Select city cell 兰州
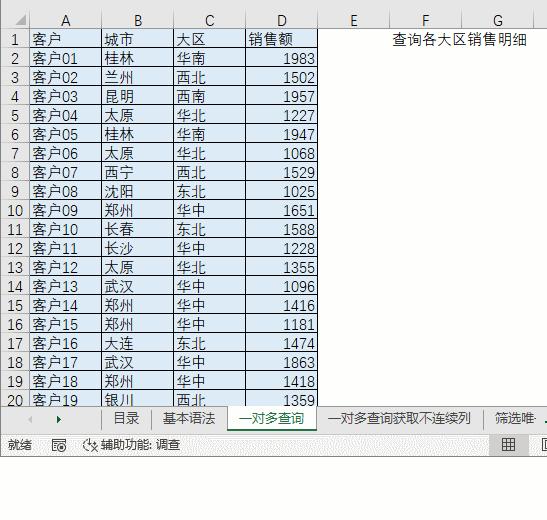This screenshot has height=520, width=547. (x=138, y=77)
